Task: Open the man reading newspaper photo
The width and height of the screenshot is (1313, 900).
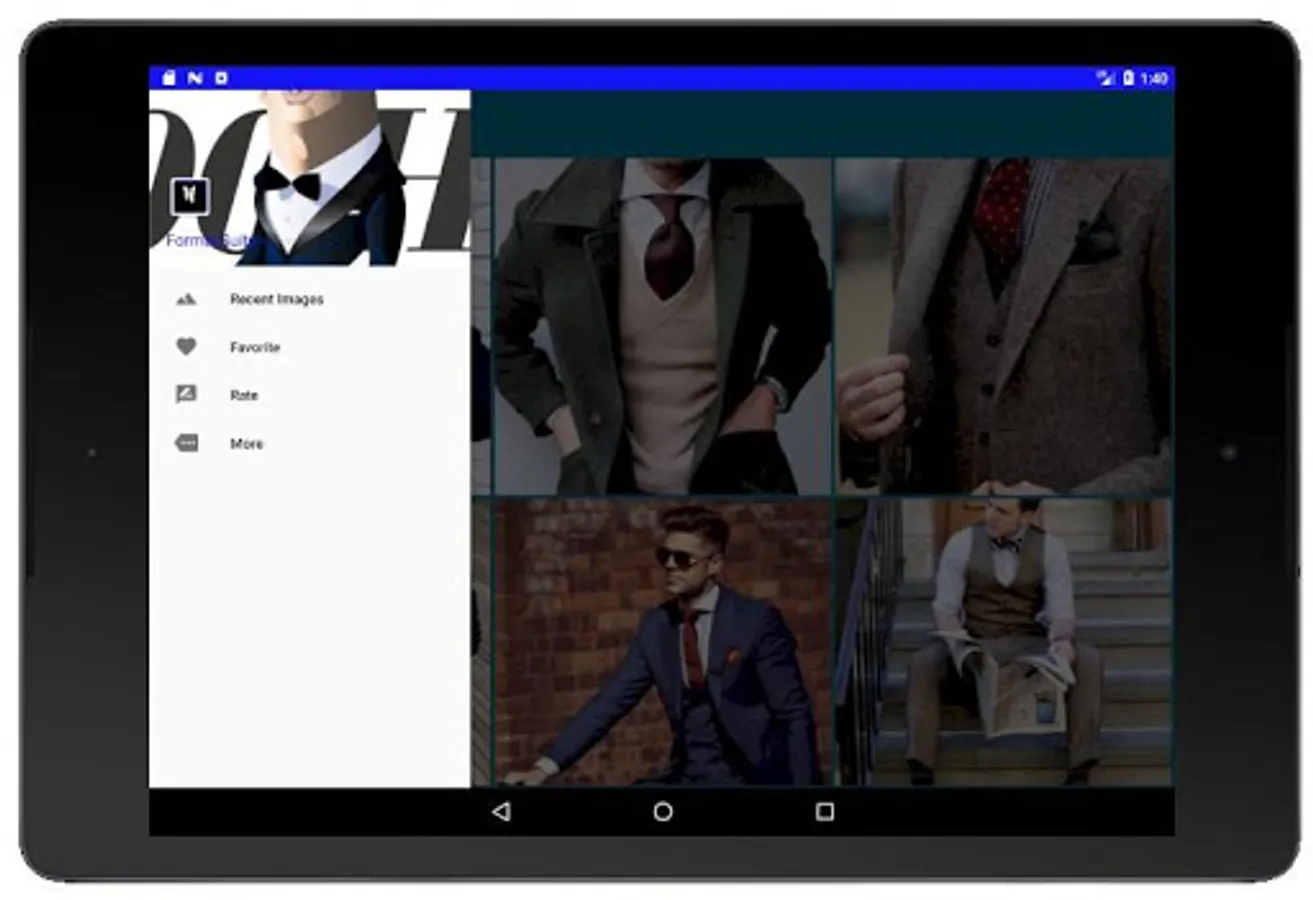Action: coord(1004,643)
